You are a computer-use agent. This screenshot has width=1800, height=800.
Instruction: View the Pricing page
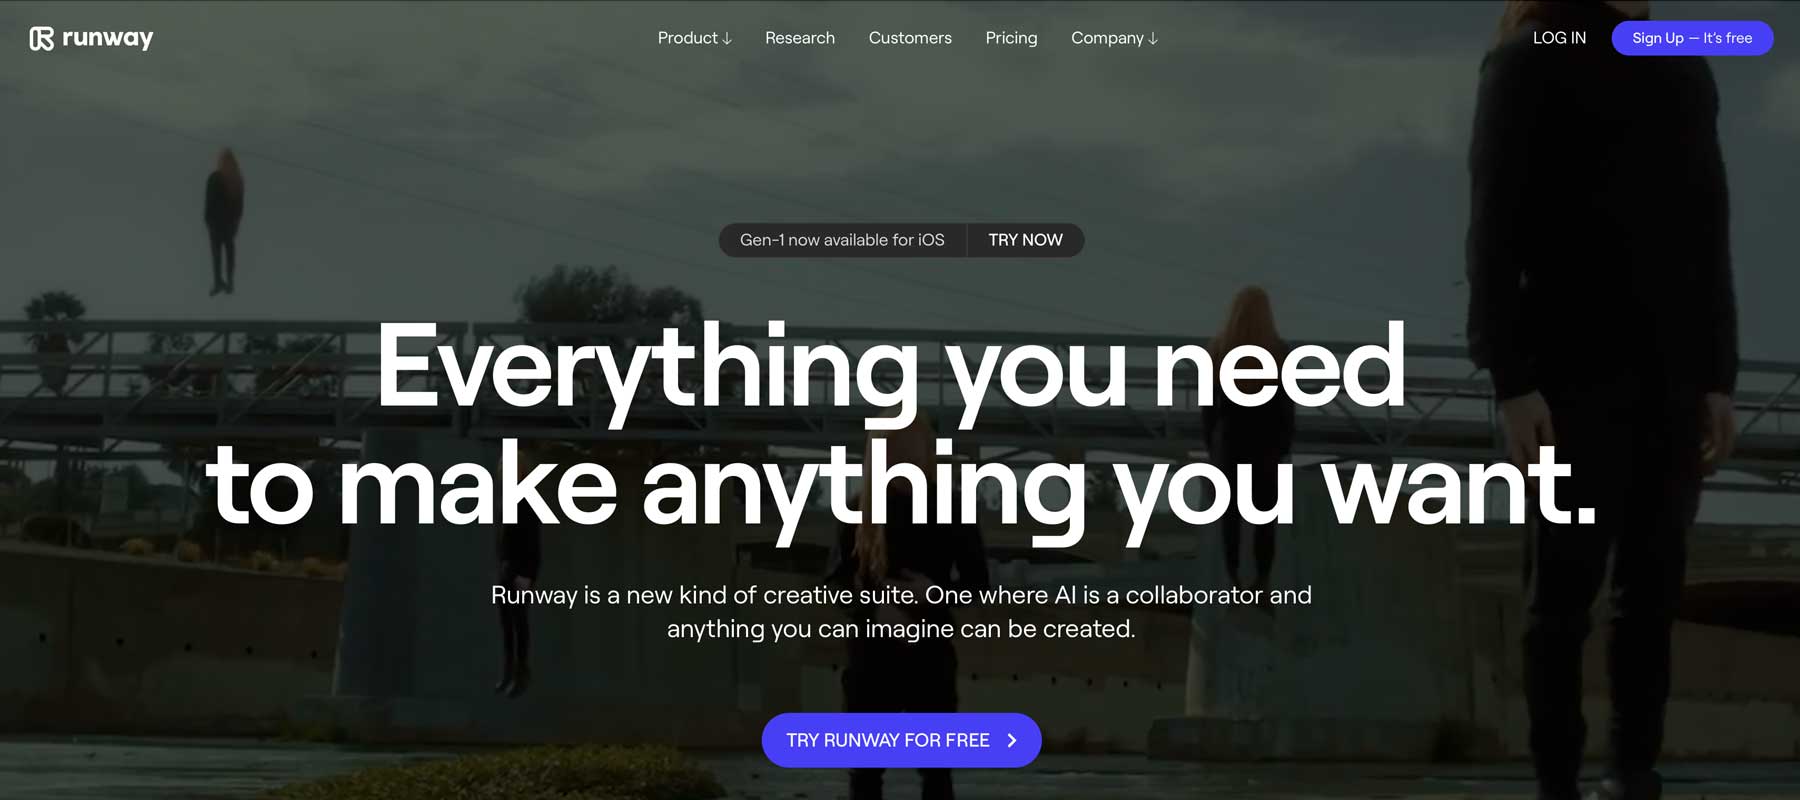[x=1011, y=38]
